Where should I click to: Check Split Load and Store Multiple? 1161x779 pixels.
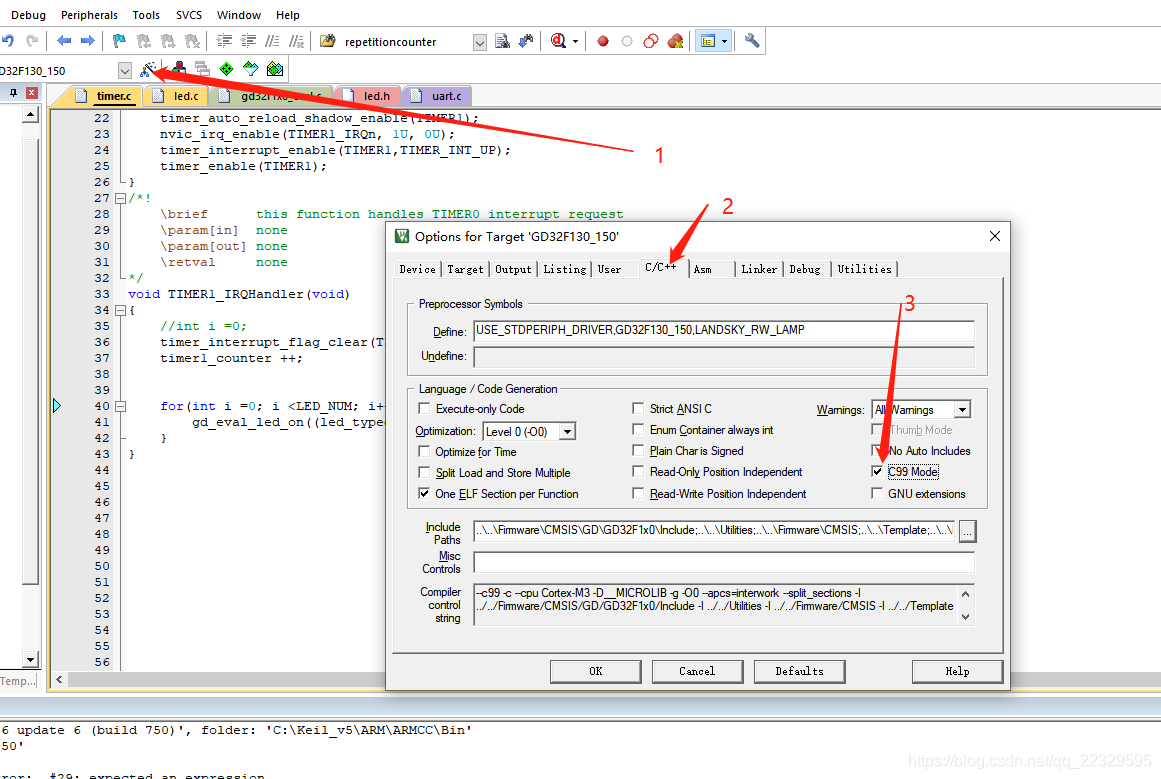424,472
